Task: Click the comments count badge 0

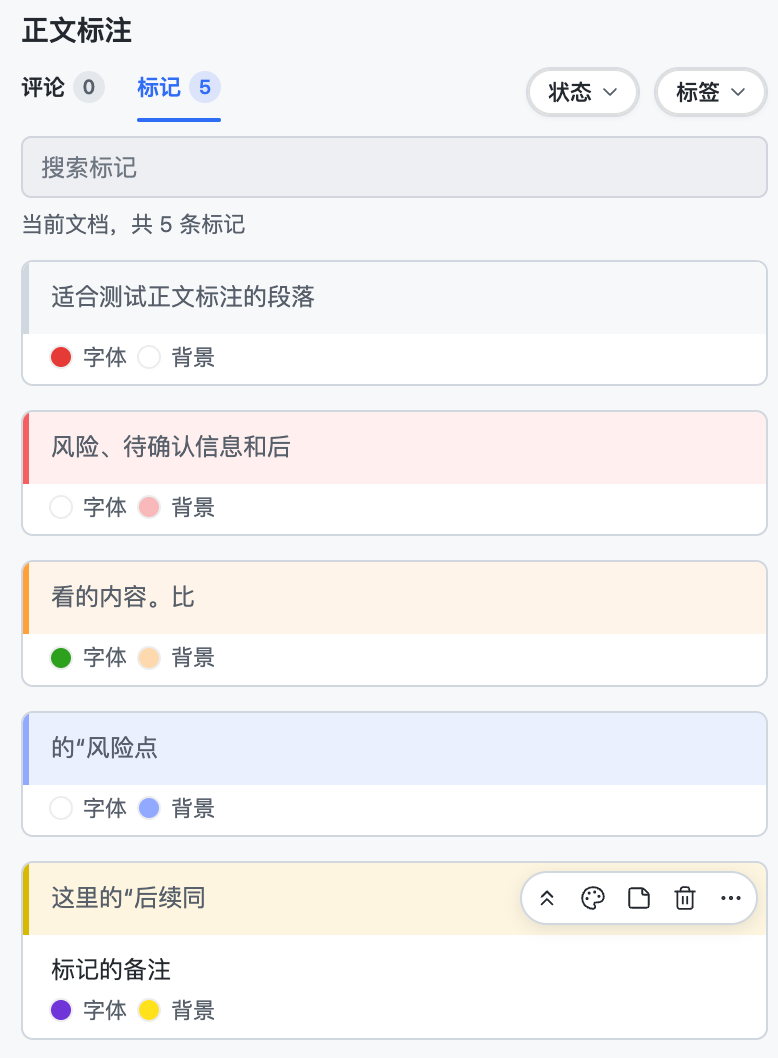Action: coord(88,87)
